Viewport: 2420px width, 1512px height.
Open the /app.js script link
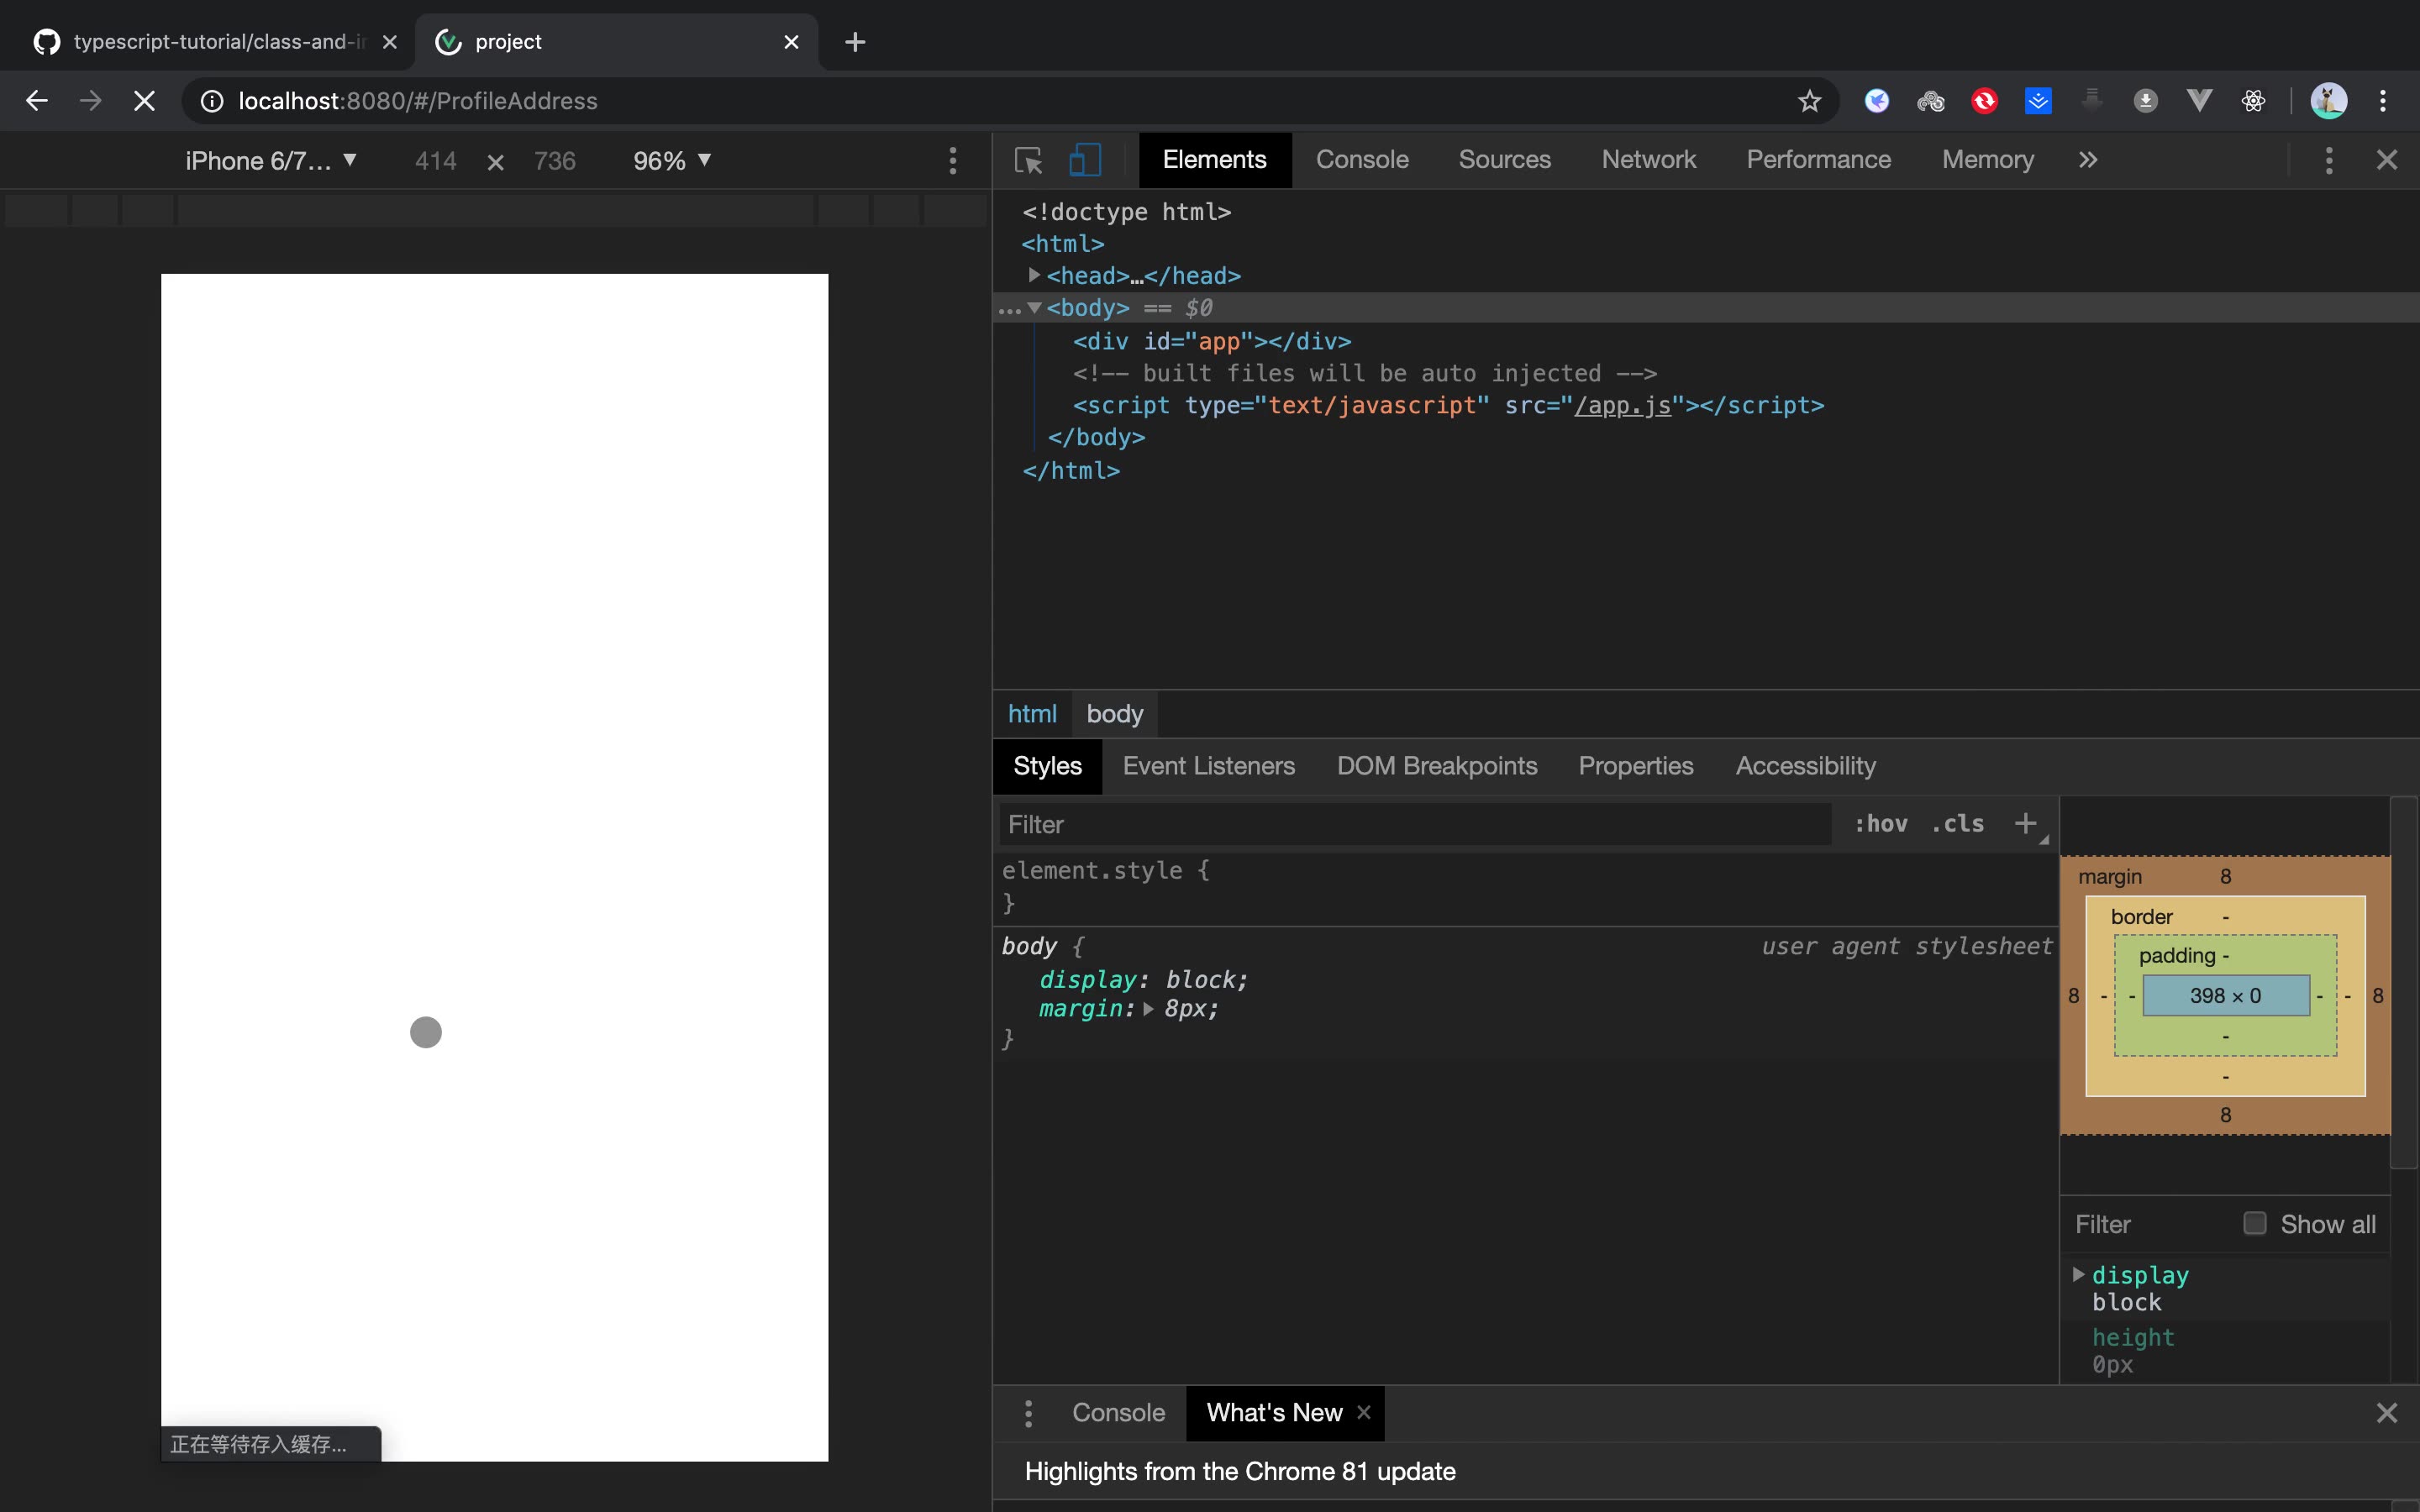click(x=1622, y=405)
